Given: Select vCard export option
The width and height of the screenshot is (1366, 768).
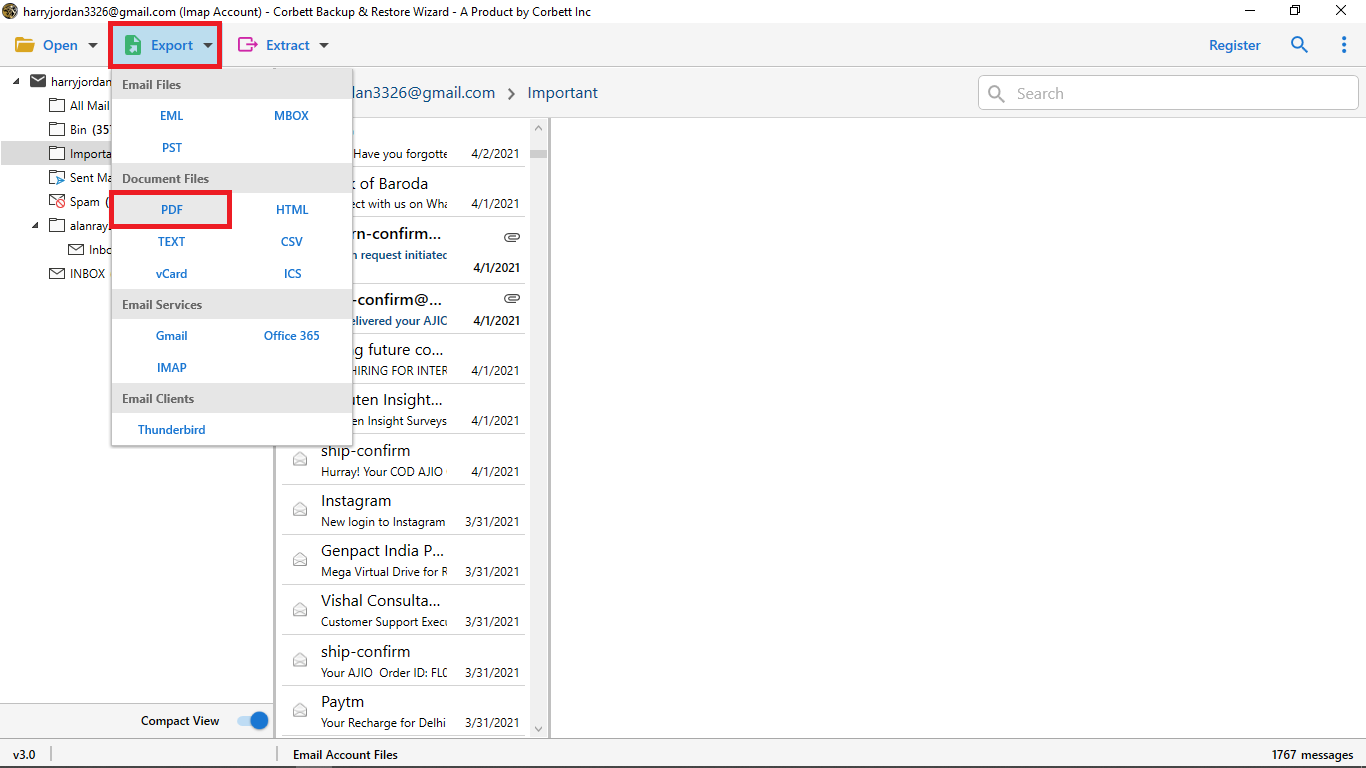Looking at the screenshot, I should coord(172,274).
